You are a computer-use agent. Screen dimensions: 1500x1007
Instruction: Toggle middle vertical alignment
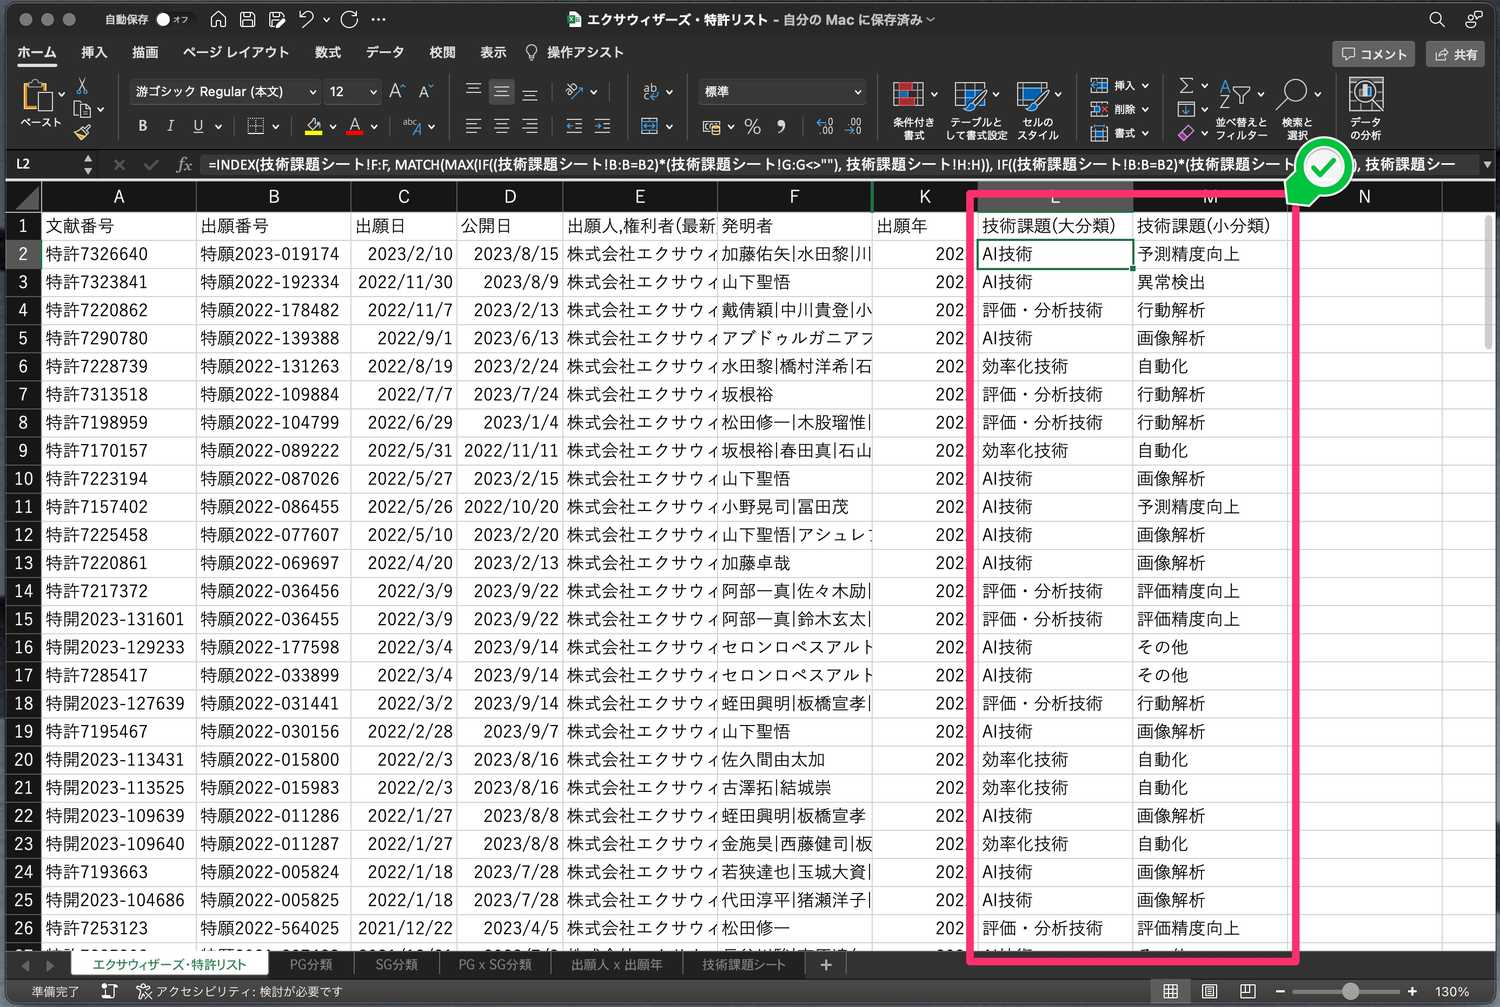tap(502, 91)
